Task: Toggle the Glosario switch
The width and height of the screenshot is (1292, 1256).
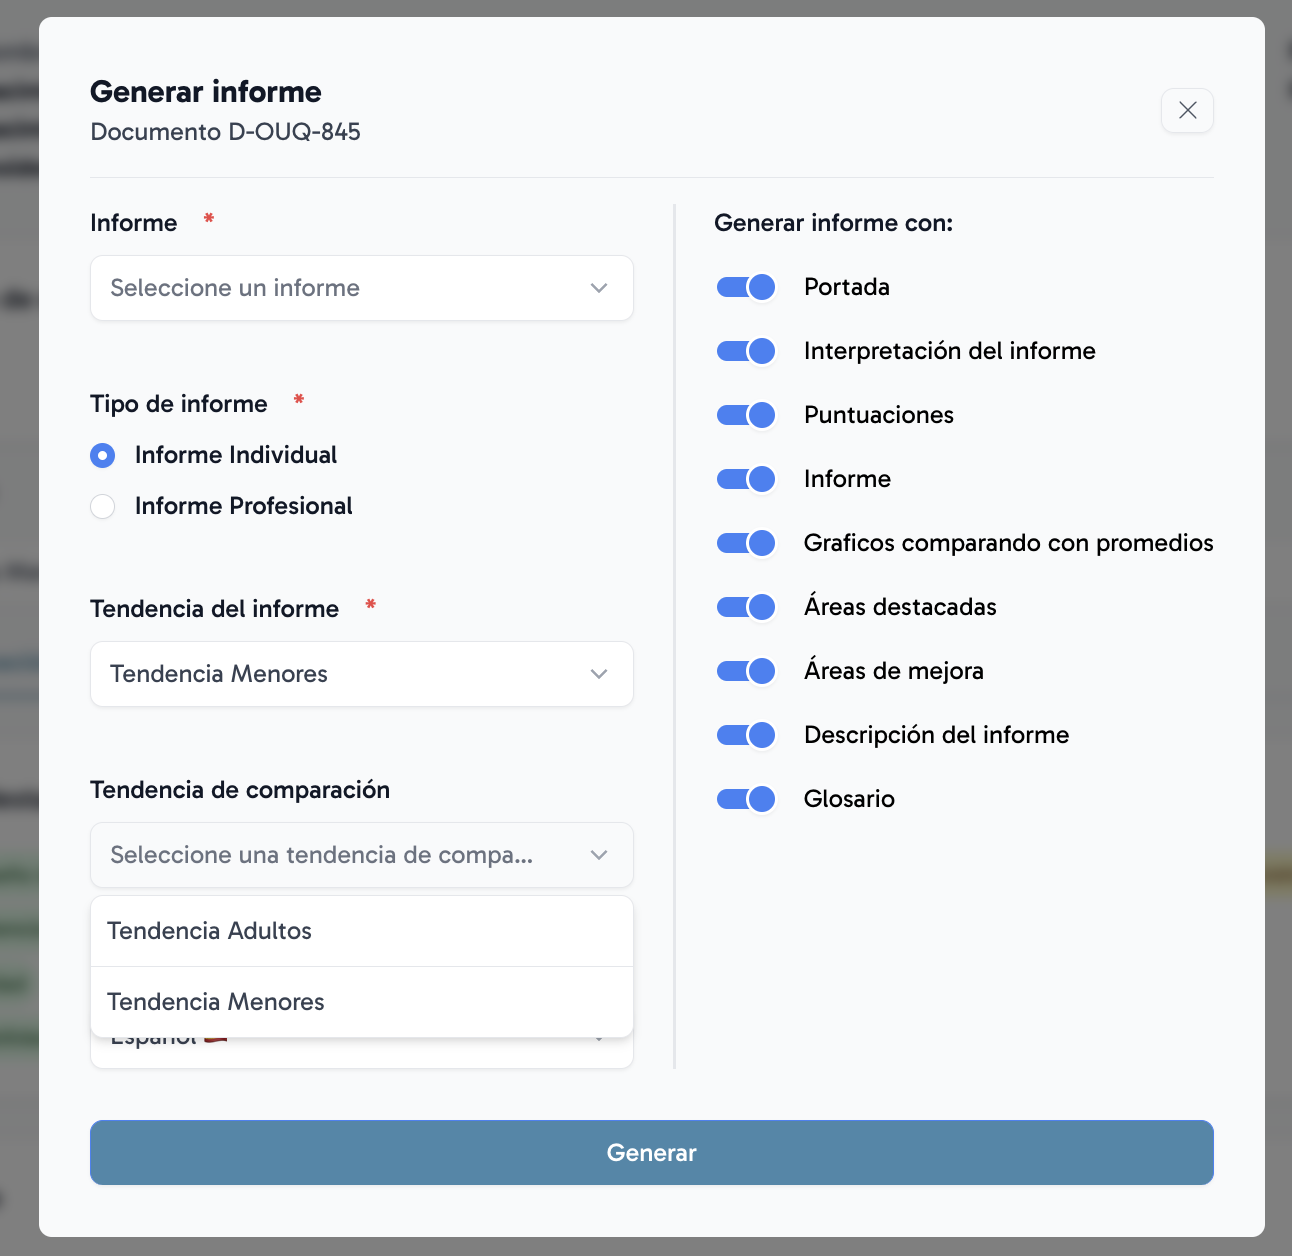Action: [x=746, y=799]
